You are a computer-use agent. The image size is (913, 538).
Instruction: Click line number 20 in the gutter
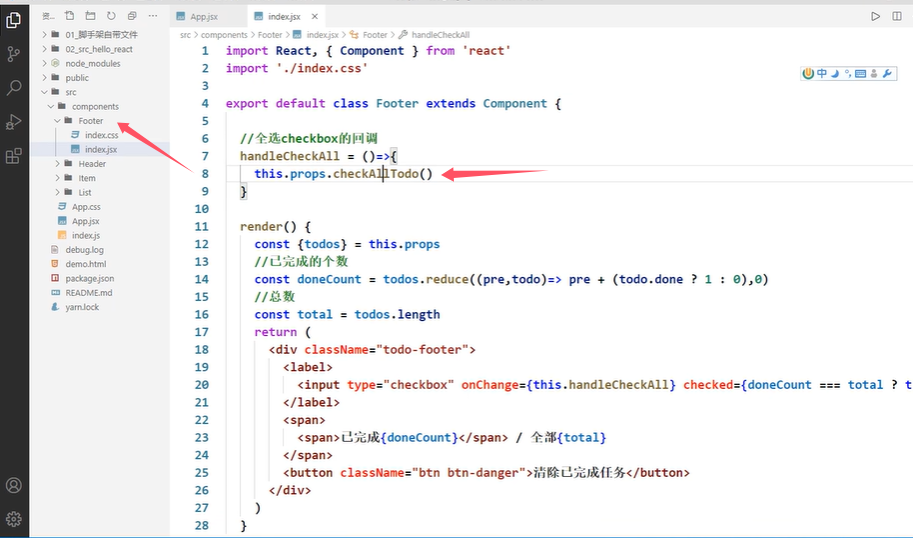point(201,385)
